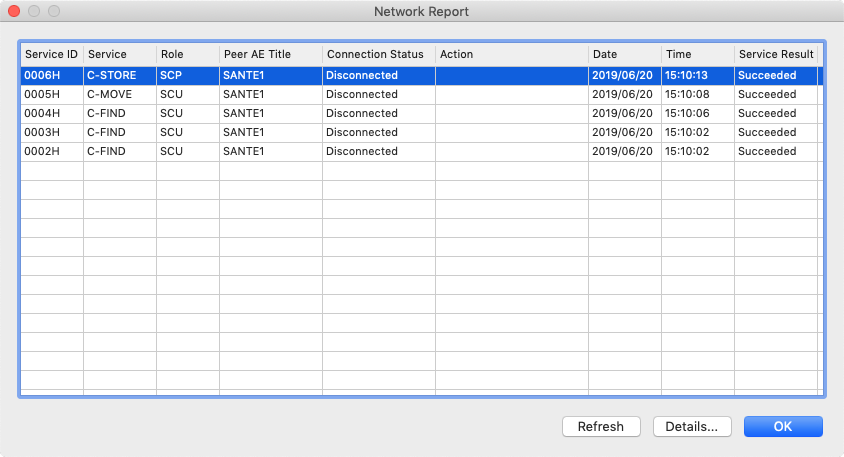Open the Details... dialog button
The width and height of the screenshot is (844, 457).
point(692,427)
